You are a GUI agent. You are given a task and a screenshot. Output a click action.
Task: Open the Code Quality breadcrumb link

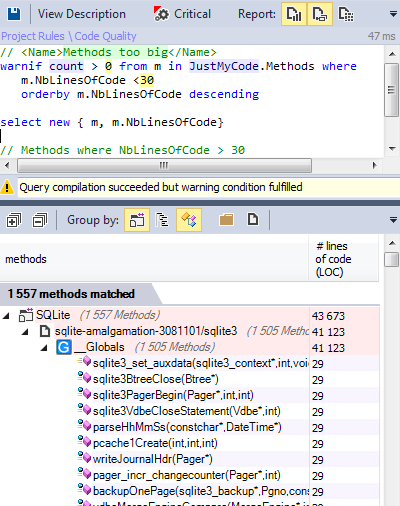(x=105, y=36)
